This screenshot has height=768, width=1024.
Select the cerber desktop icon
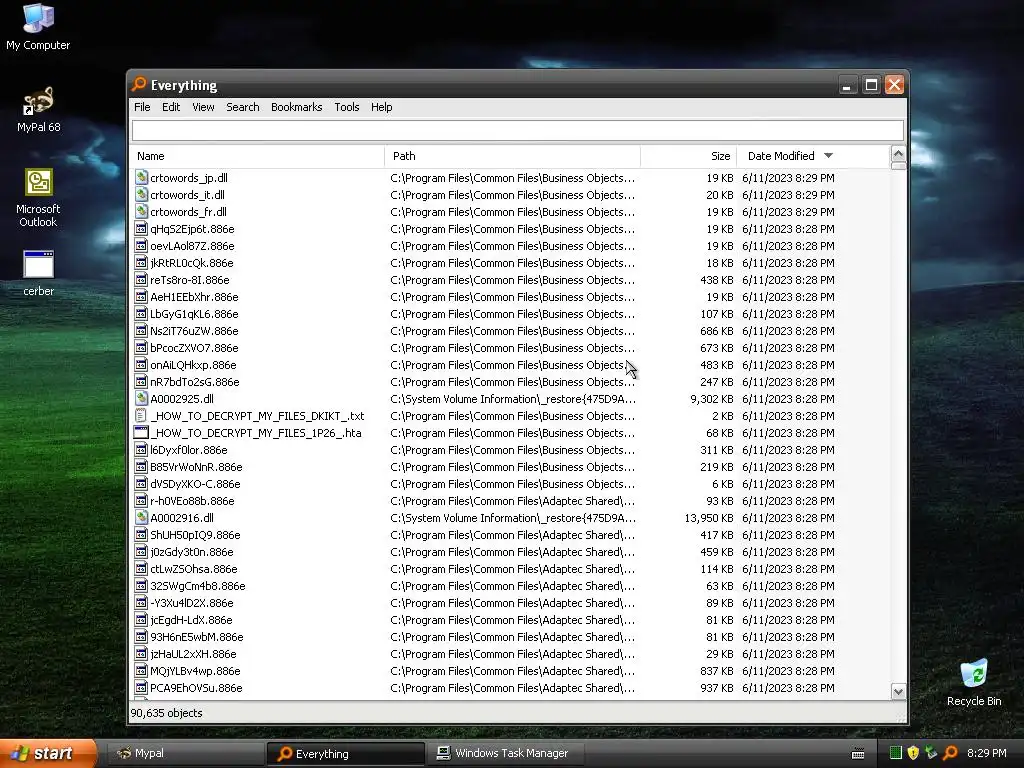pyautogui.click(x=38, y=273)
